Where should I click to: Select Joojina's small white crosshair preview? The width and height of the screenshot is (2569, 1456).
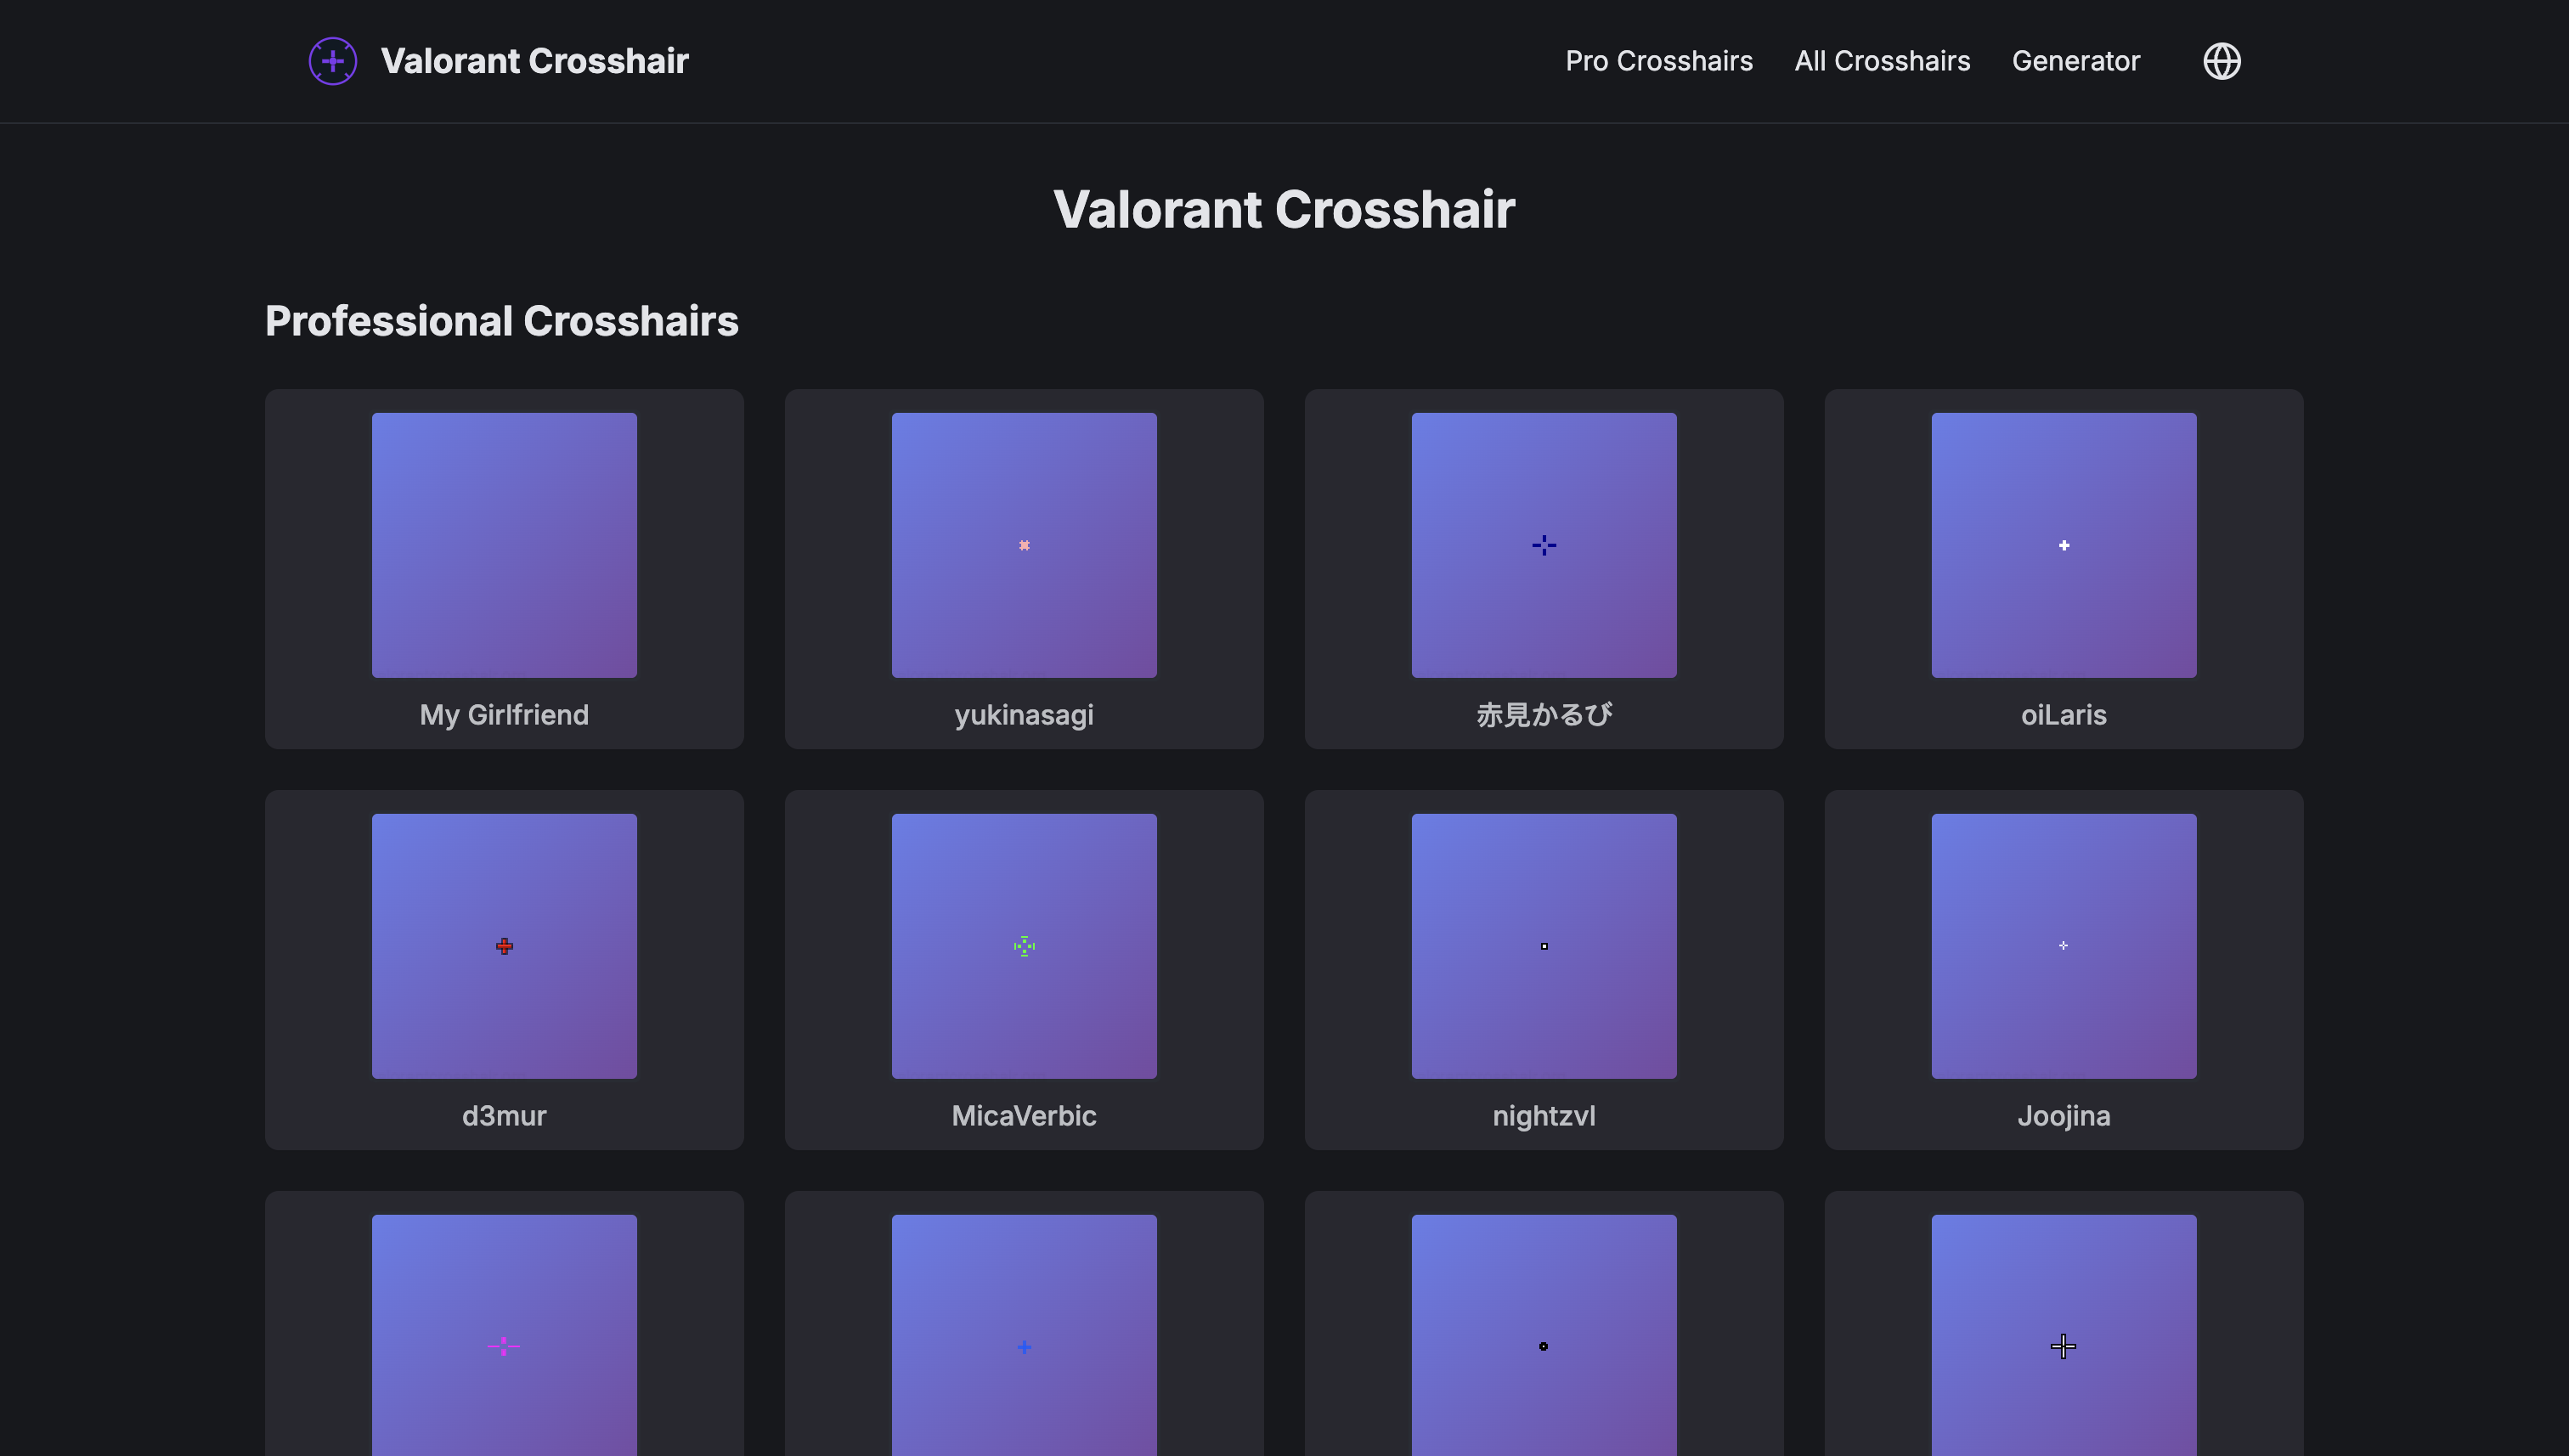[x=2063, y=945]
